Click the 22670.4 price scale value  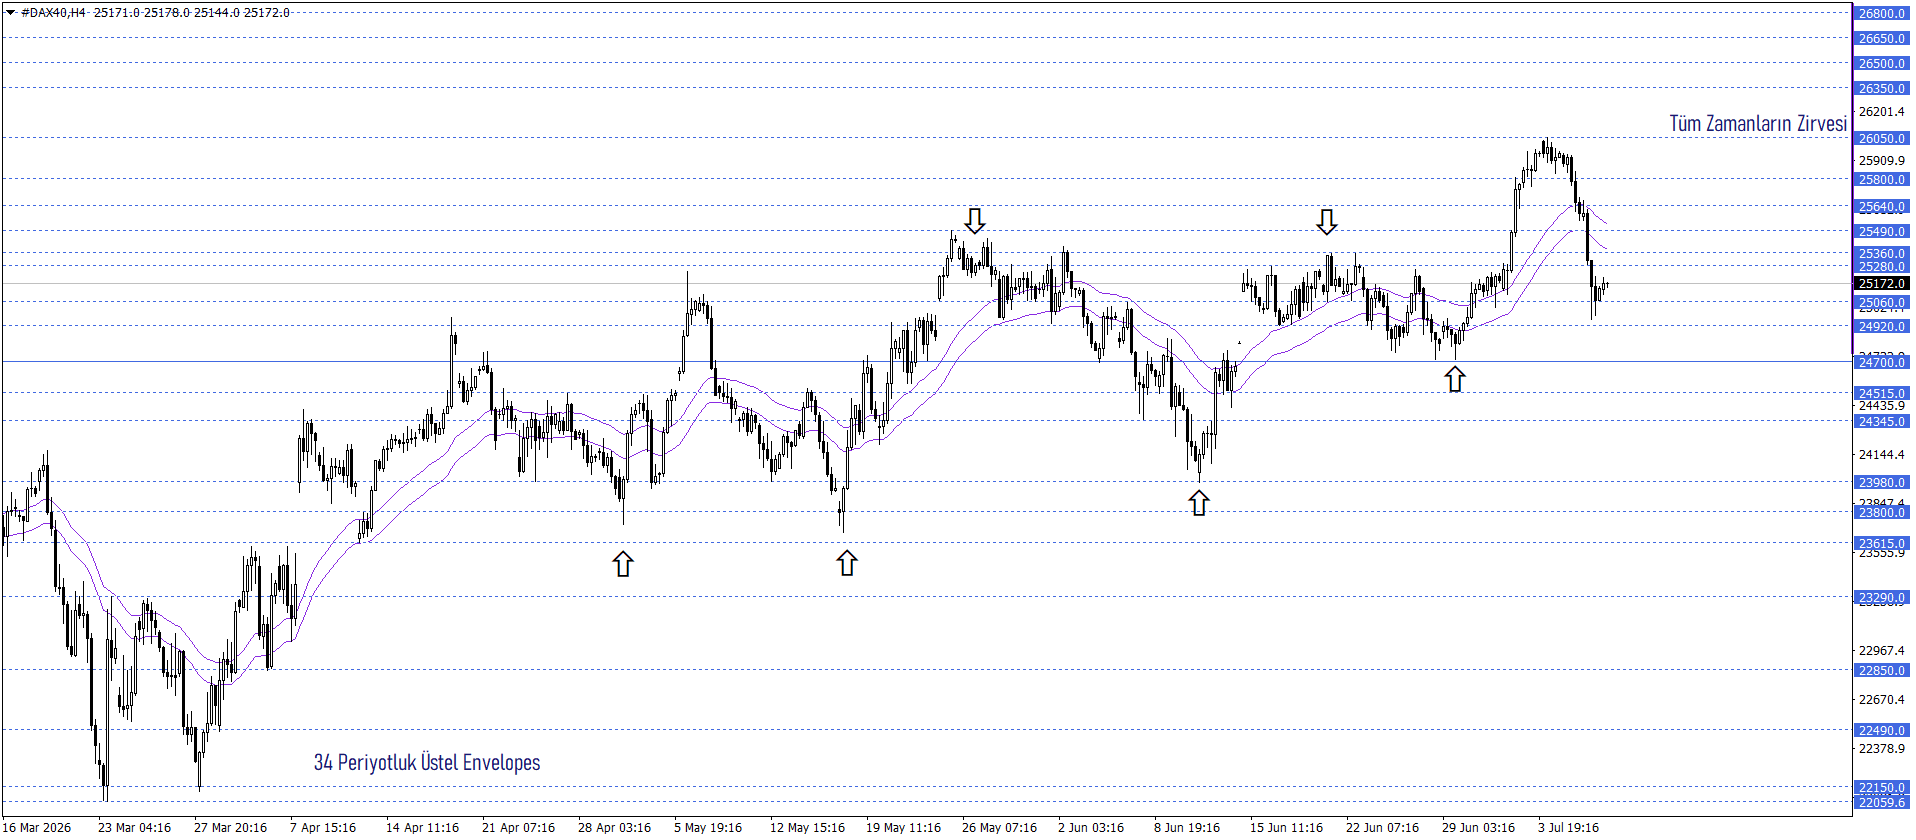tap(1881, 700)
